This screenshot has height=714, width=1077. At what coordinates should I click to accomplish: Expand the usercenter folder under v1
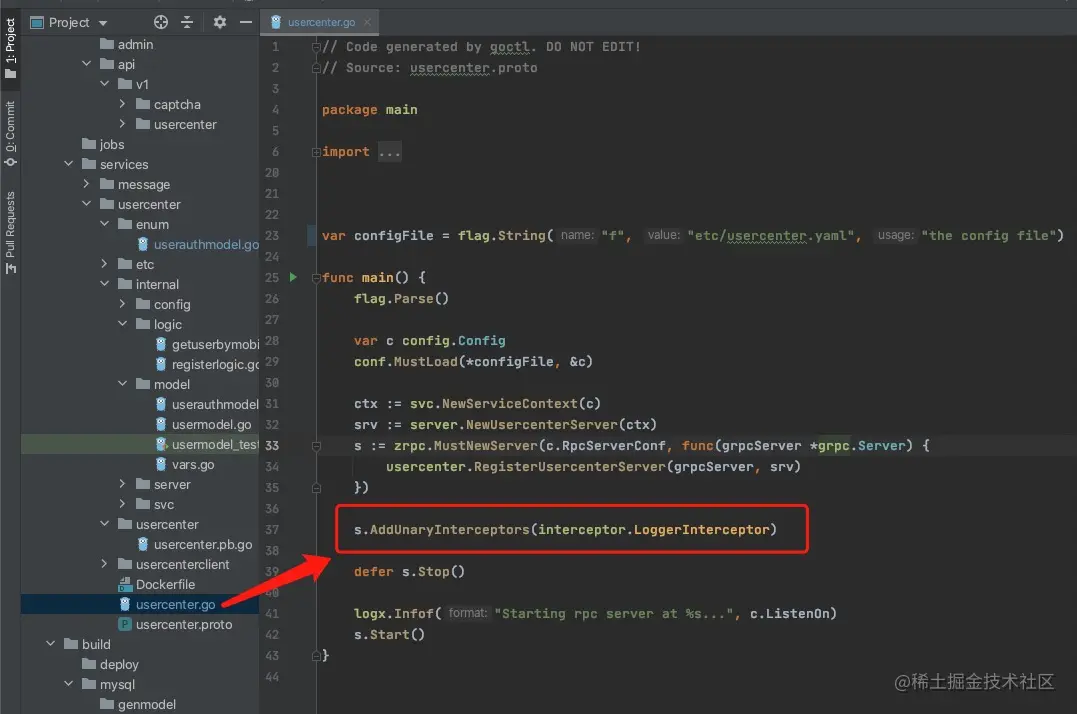pos(122,124)
